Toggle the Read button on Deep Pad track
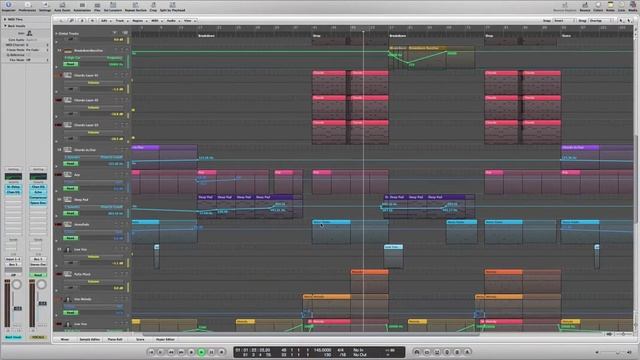 [70, 213]
